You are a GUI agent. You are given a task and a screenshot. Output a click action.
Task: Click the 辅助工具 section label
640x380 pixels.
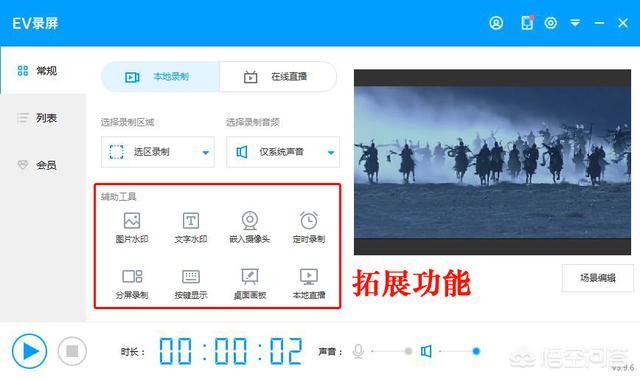point(118,197)
